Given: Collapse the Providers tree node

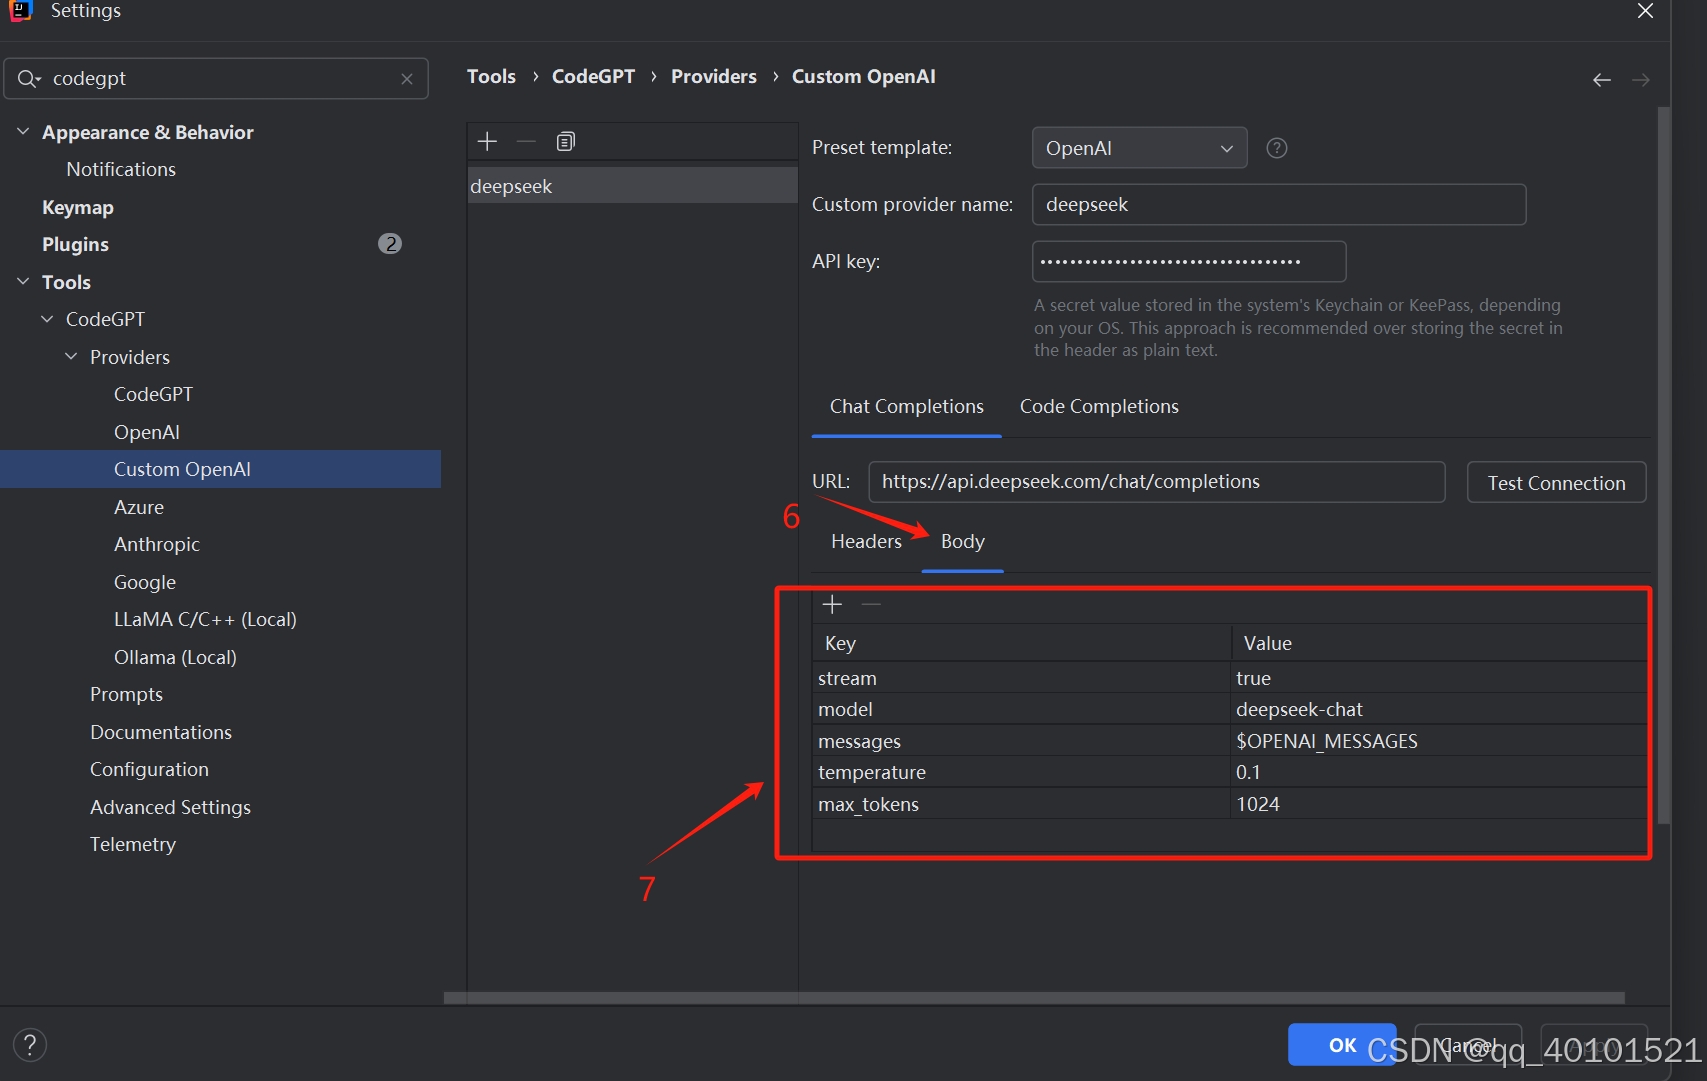Looking at the screenshot, I should click(x=71, y=357).
